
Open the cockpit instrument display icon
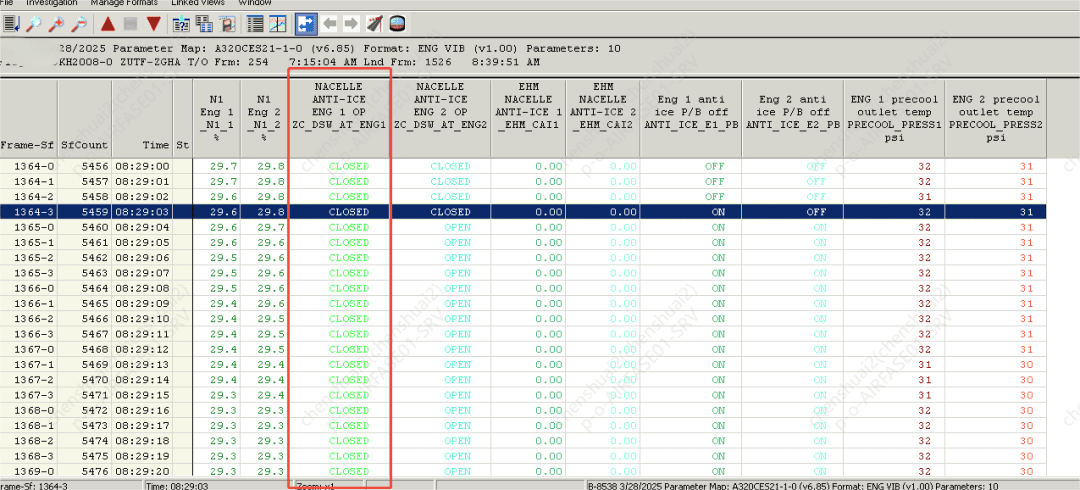coord(397,23)
